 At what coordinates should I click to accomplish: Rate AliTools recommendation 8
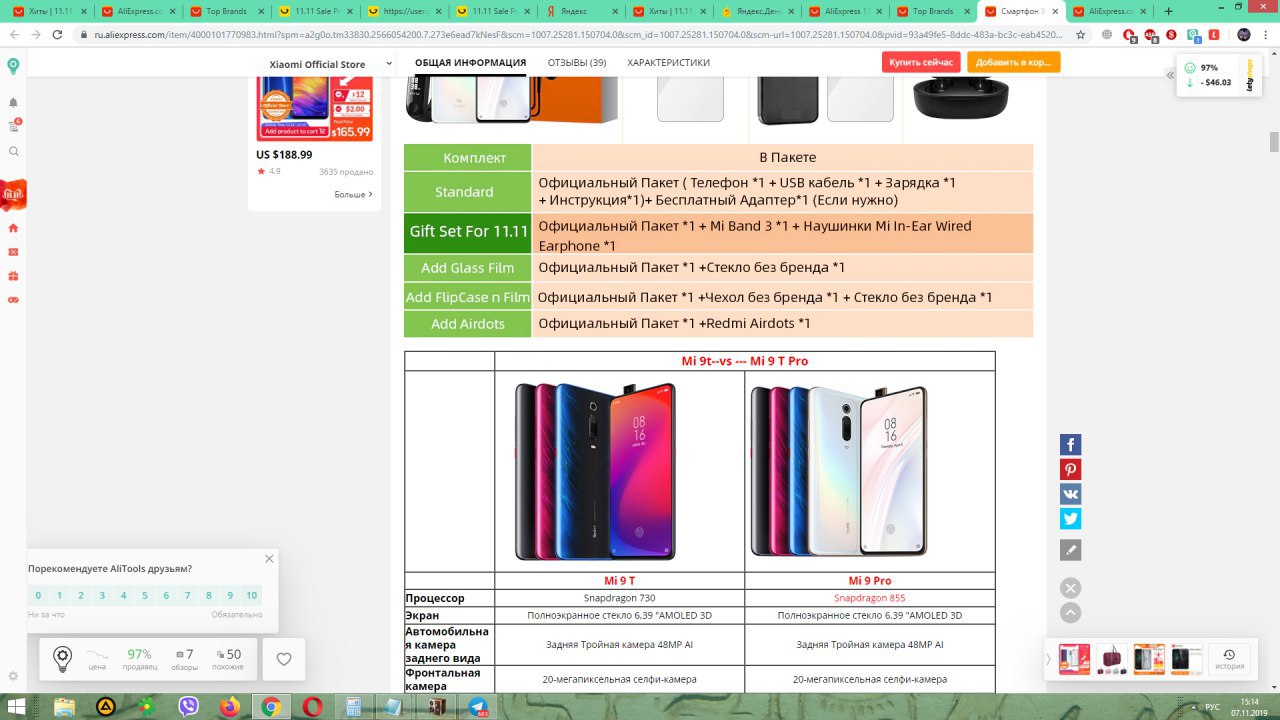[208, 595]
